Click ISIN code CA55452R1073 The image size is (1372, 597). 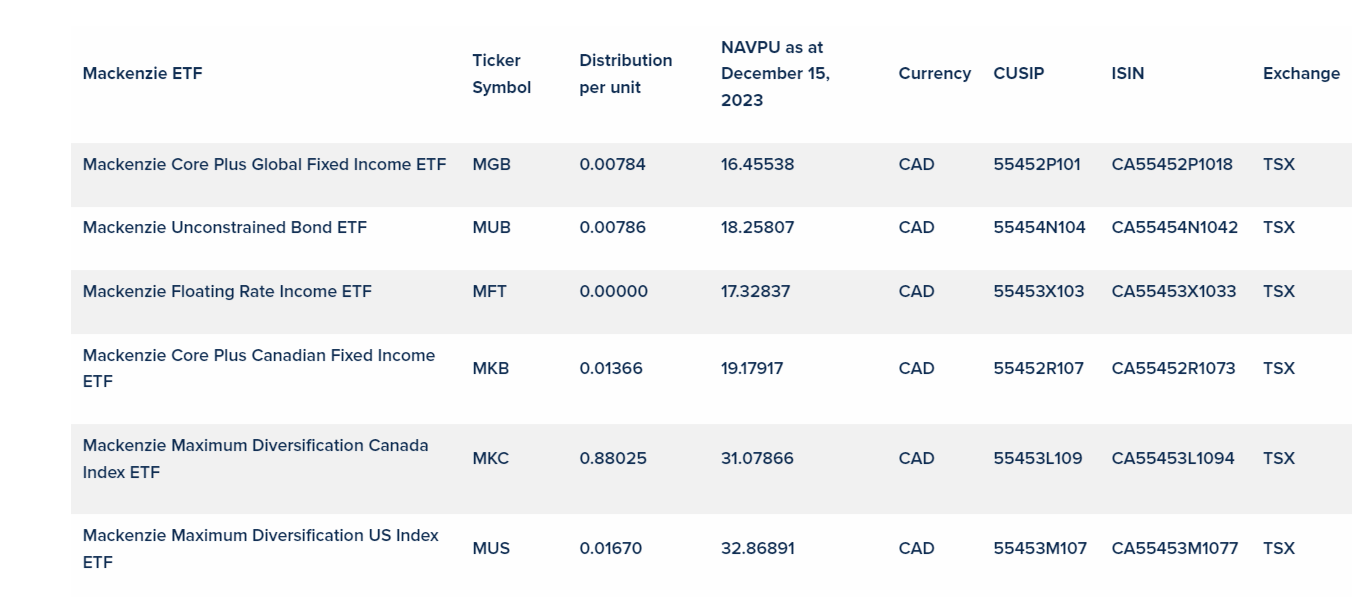click(1173, 368)
